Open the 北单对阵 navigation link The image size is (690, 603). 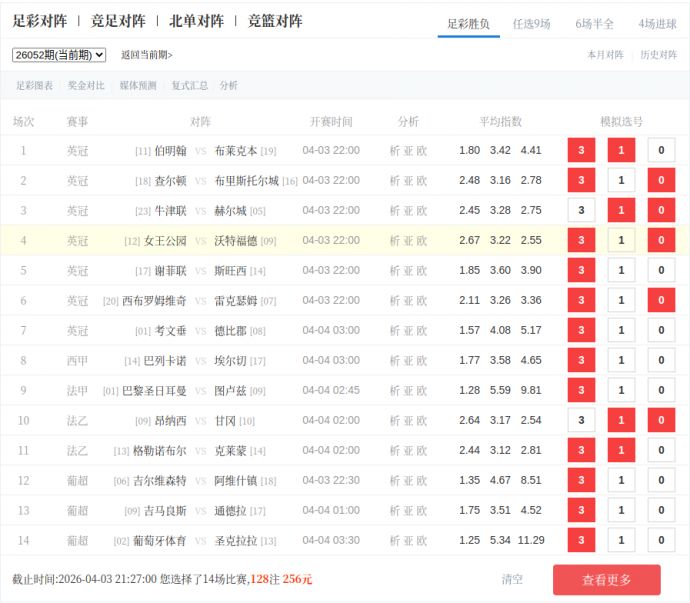(196, 21)
